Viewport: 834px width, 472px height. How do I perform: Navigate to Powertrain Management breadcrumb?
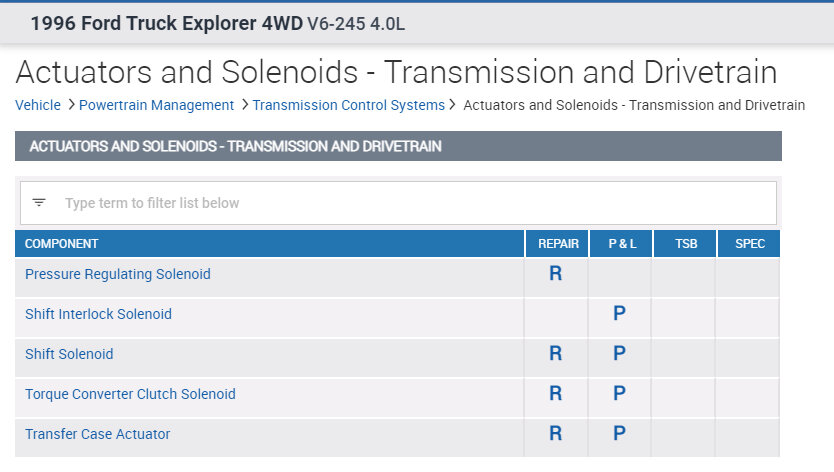[x=156, y=105]
